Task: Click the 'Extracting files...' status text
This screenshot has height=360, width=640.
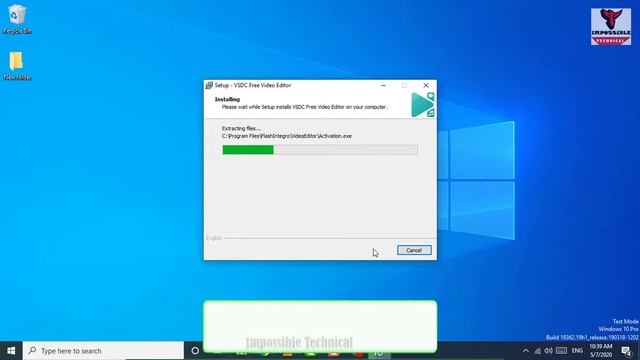Action: [241, 128]
